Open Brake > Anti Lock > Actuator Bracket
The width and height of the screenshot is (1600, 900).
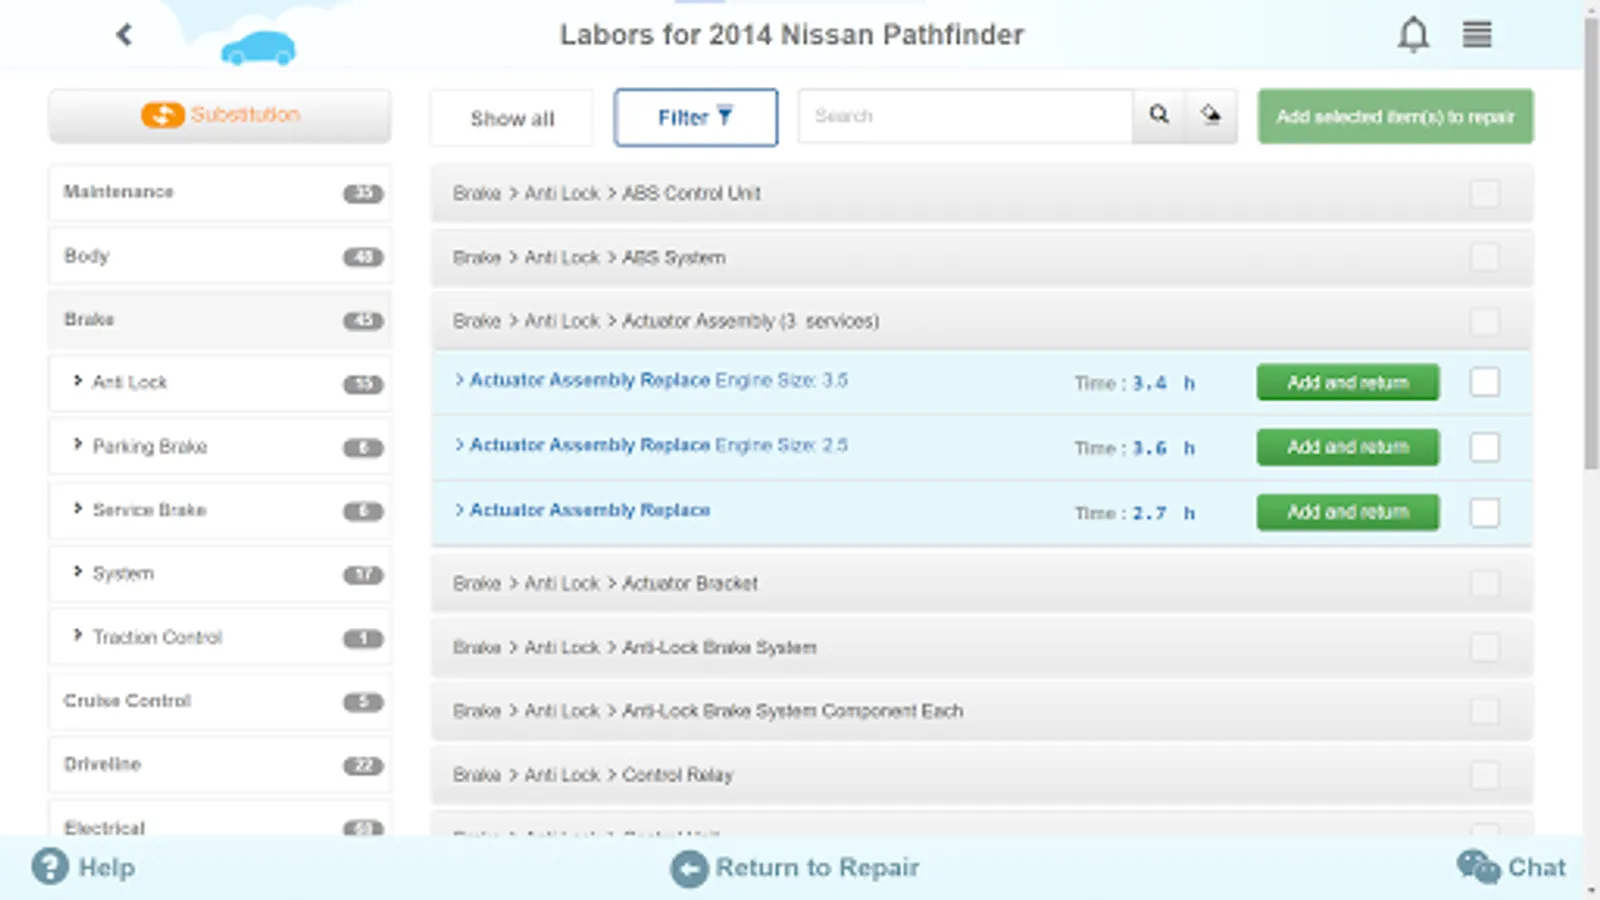tap(982, 583)
